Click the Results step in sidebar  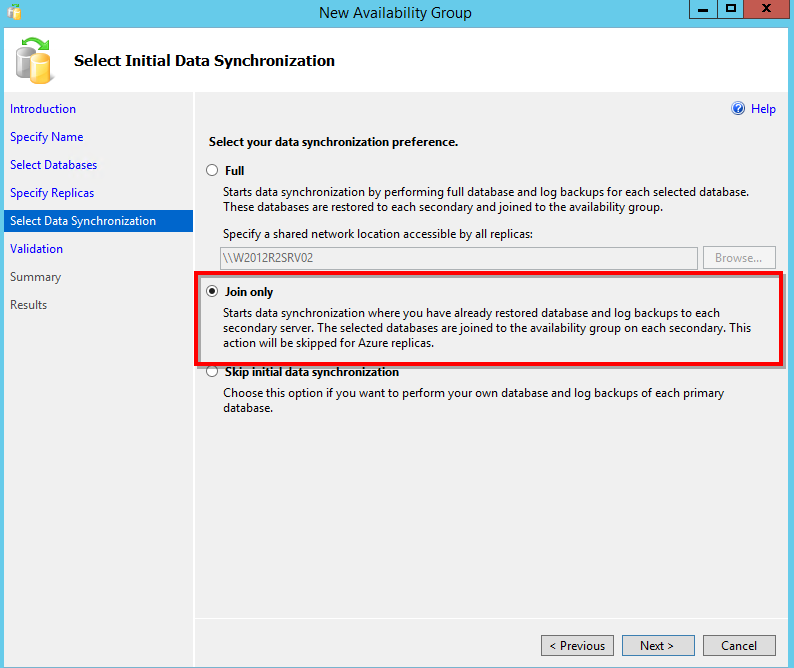29,305
